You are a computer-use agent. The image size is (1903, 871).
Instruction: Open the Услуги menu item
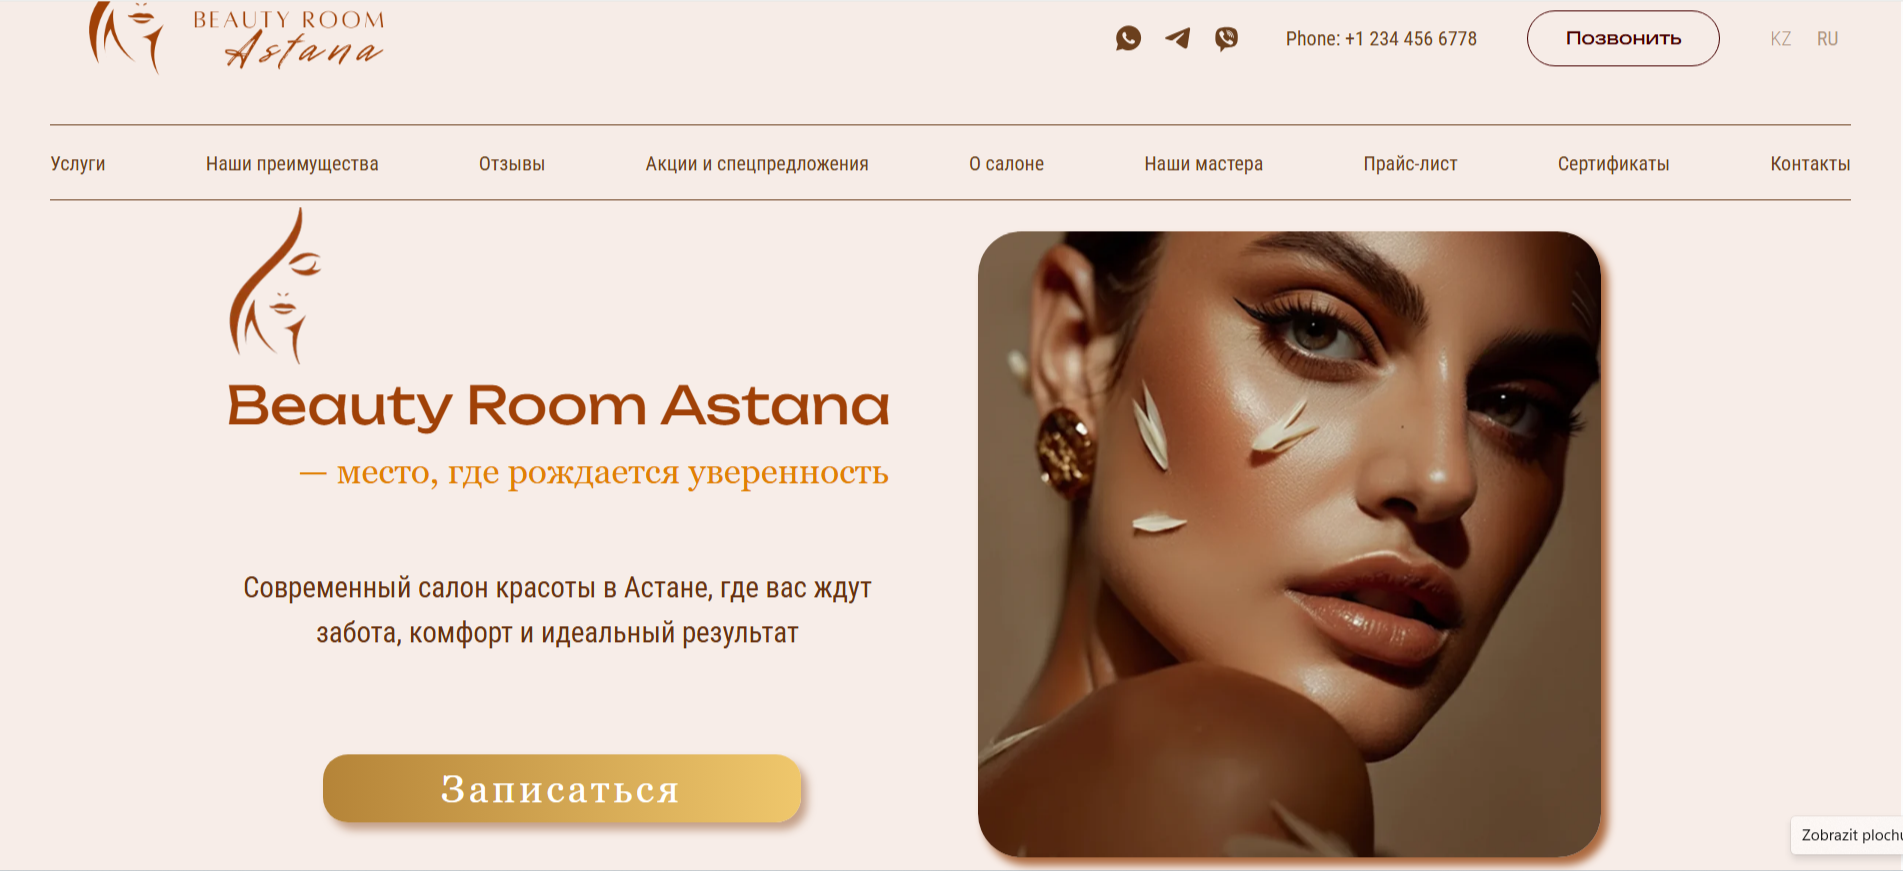pos(78,164)
